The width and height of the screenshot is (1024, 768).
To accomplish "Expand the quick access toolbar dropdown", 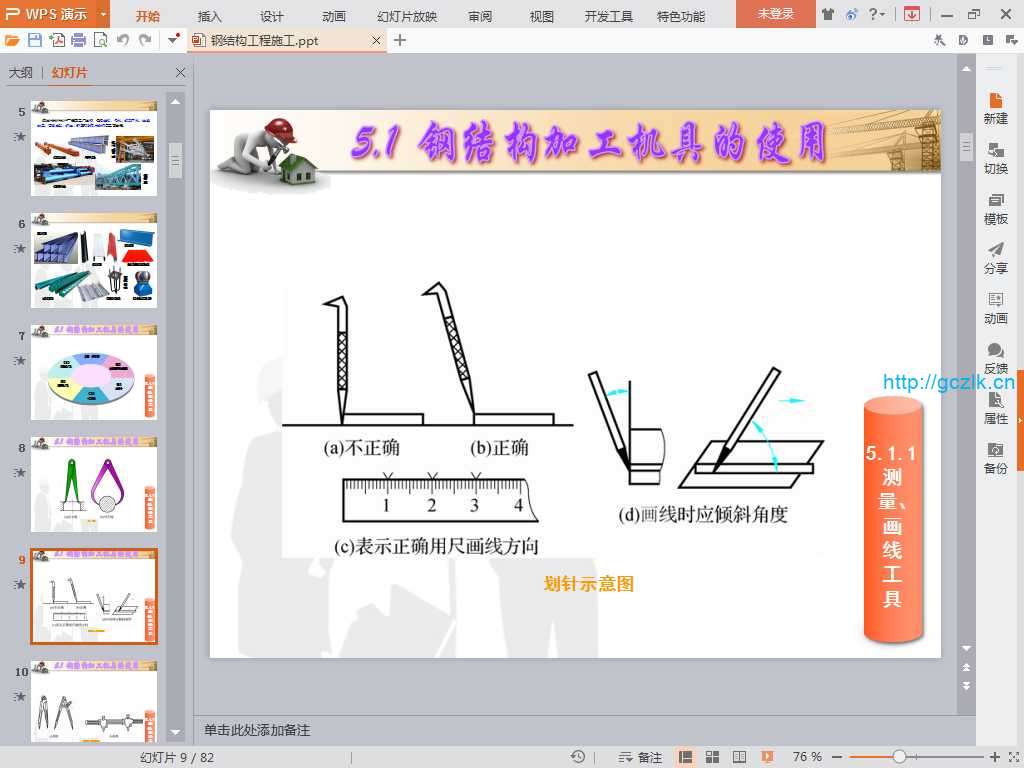I will tap(174, 40).
